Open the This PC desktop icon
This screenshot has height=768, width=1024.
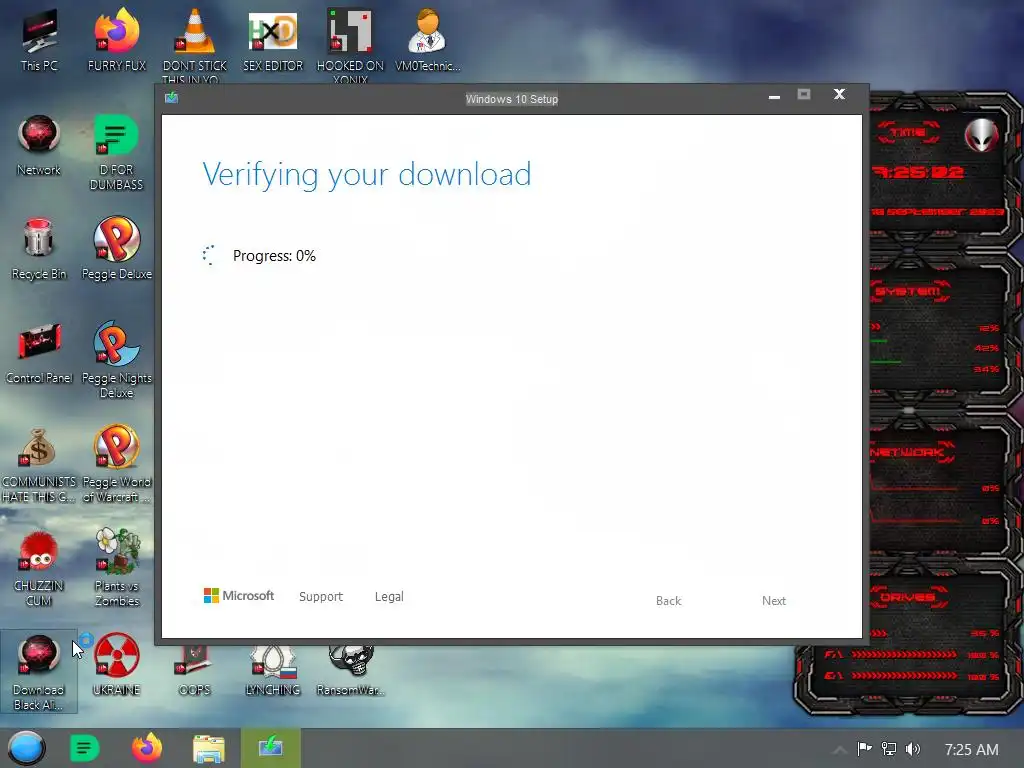point(39,39)
